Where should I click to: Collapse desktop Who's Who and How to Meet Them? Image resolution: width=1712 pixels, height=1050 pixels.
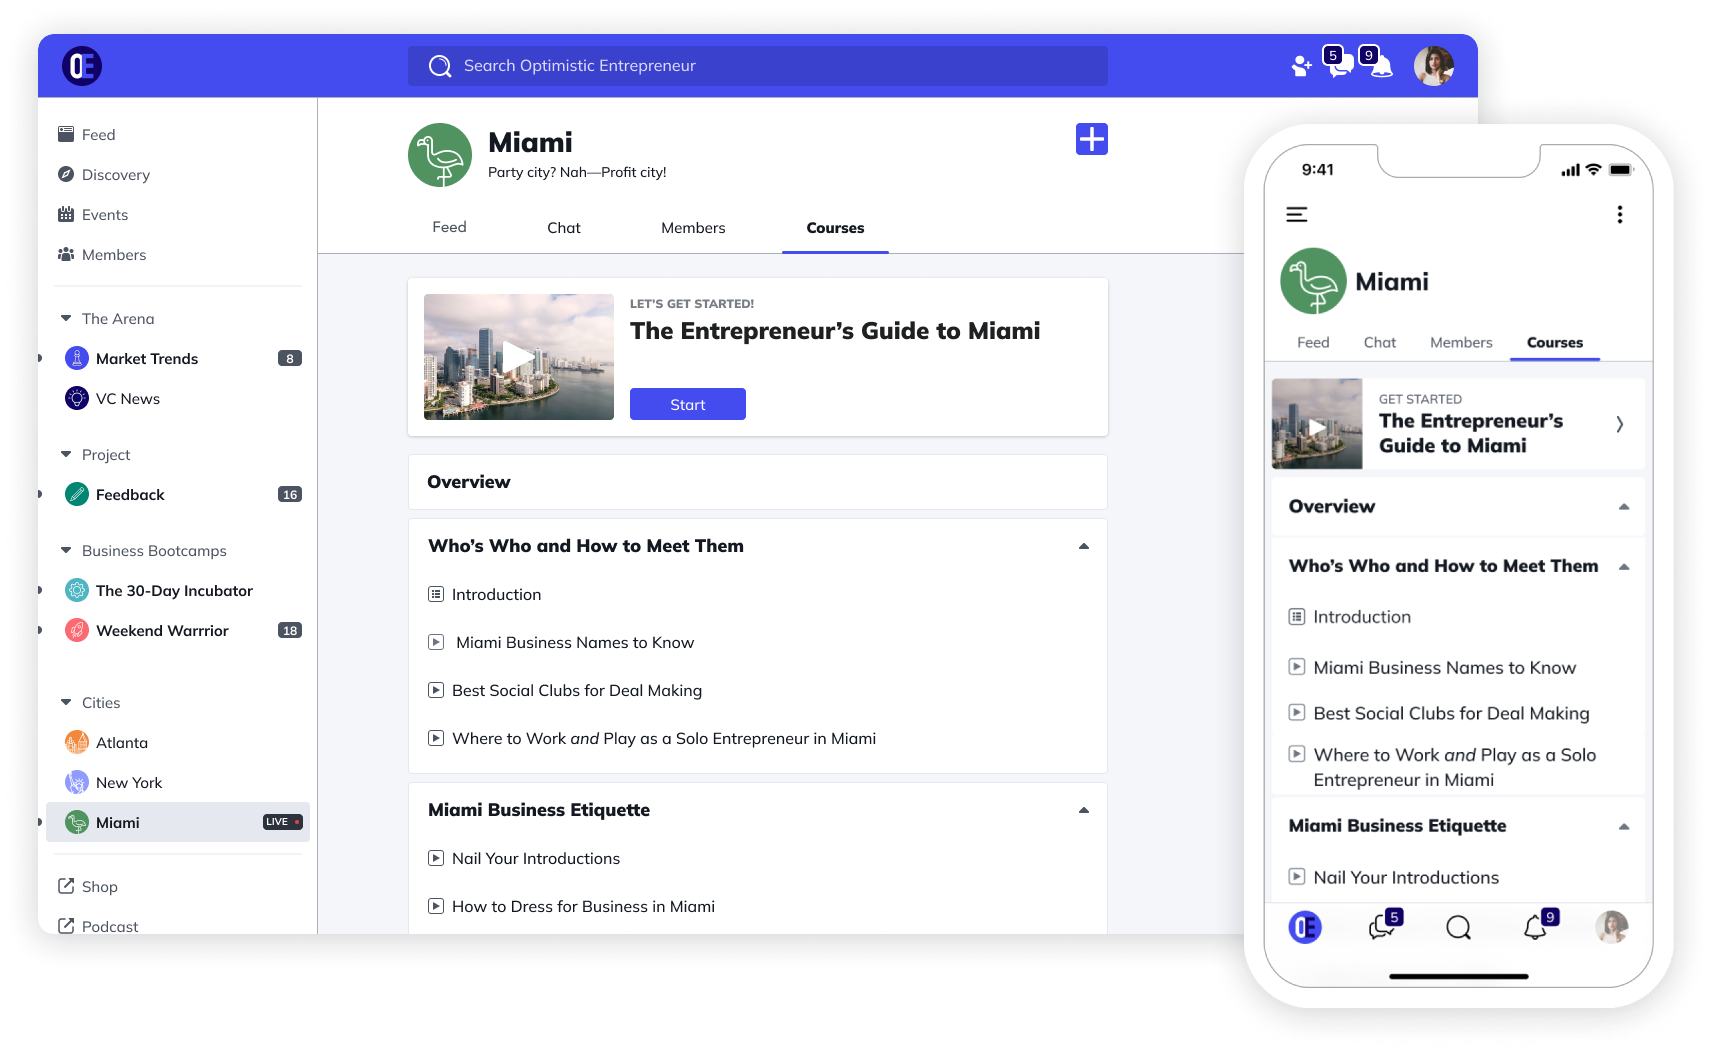click(x=1084, y=546)
